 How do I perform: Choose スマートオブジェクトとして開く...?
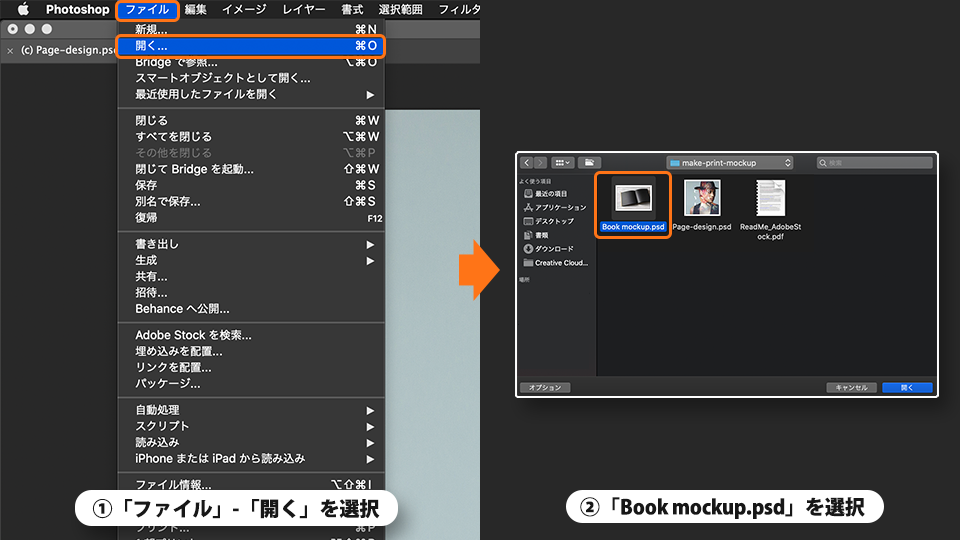tap(251, 78)
